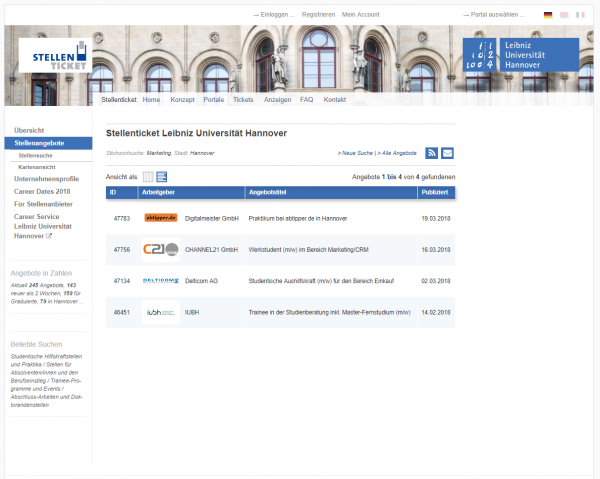The width and height of the screenshot is (600, 479).
Task: Select English language flag
Action: click(x=564, y=15)
